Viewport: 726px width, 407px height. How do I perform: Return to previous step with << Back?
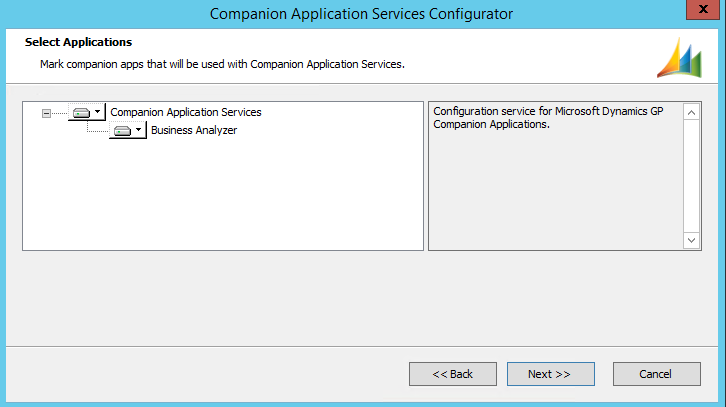pos(452,374)
